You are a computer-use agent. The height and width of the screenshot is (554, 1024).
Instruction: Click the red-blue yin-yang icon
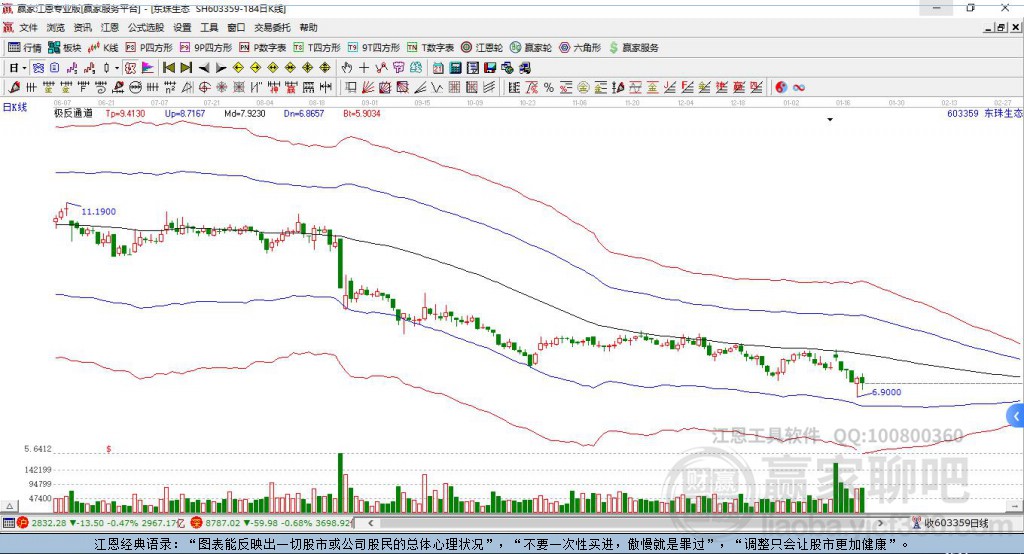(x=780, y=88)
